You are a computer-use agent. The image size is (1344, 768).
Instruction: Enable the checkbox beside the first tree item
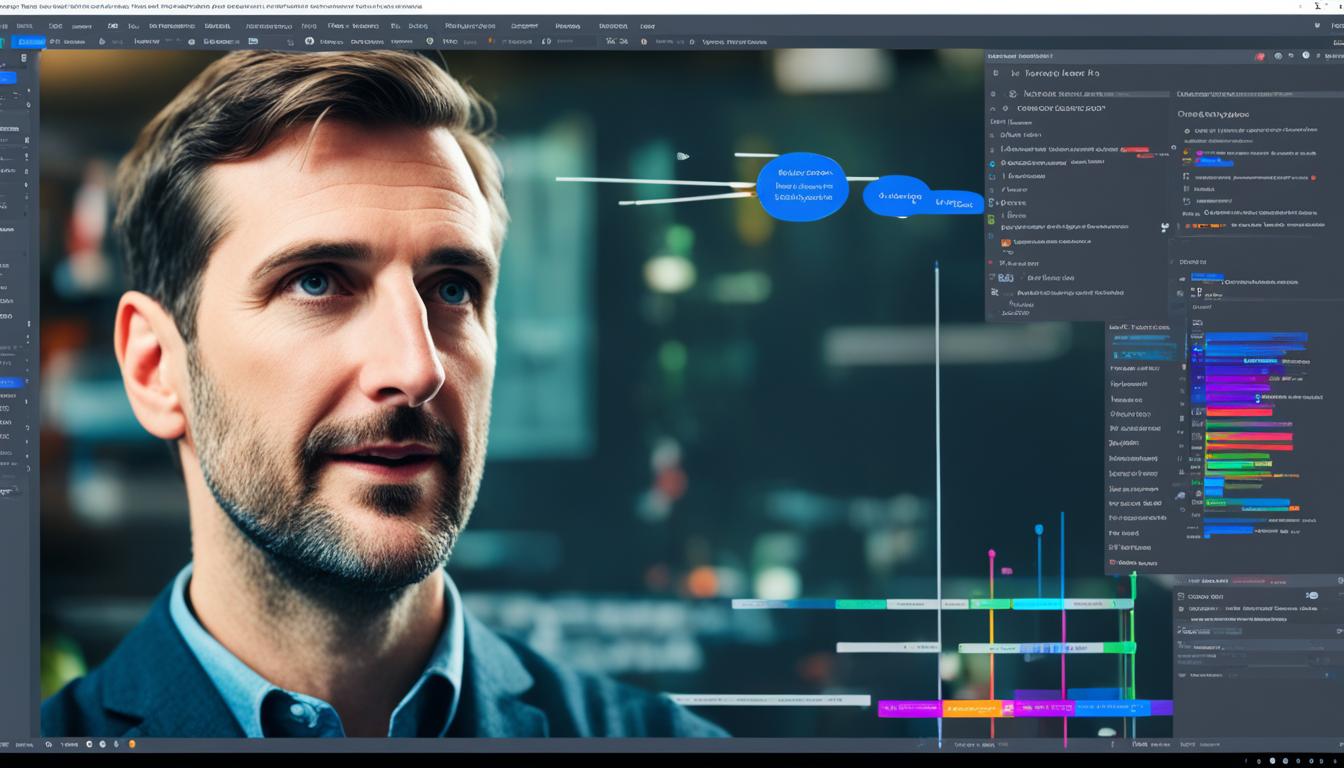pyautogui.click(x=995, y=73)
